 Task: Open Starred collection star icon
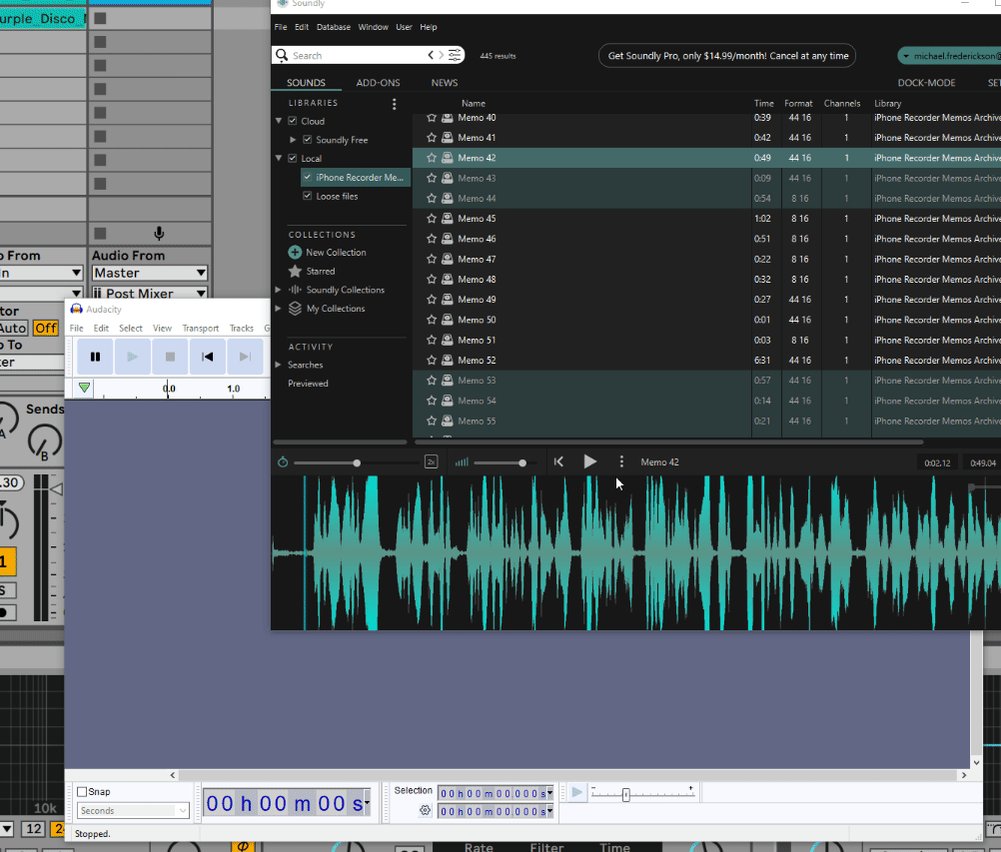295,271
